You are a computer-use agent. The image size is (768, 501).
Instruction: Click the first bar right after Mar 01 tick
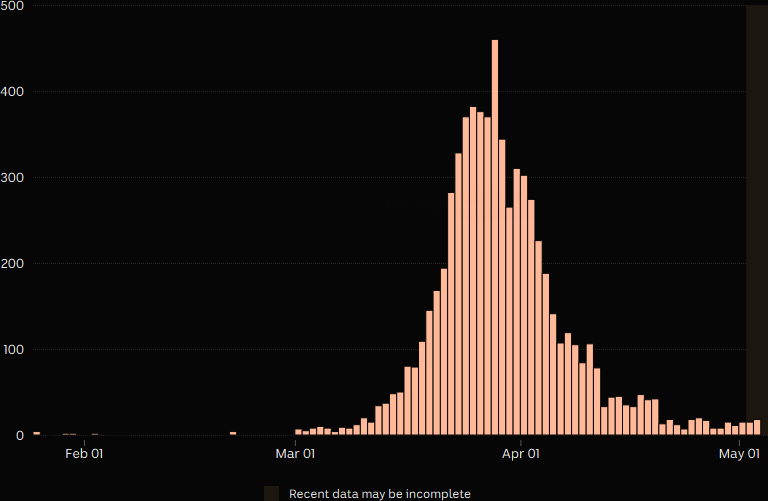click(x=298, y=432)
